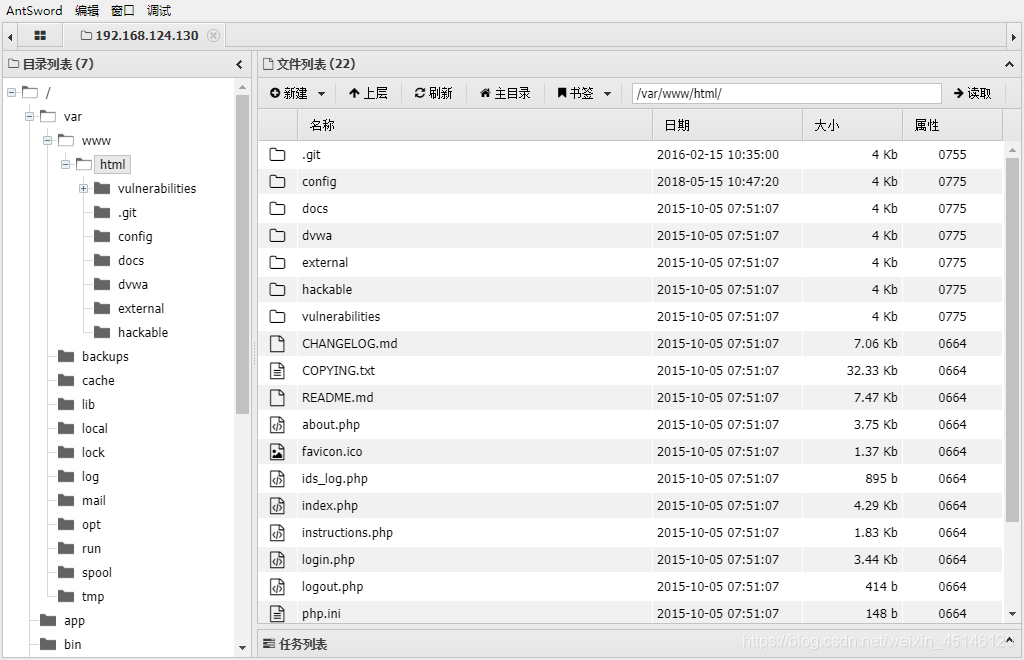
Task: Click the file list vertical scrollbar
Action: tap(1012, 339)
